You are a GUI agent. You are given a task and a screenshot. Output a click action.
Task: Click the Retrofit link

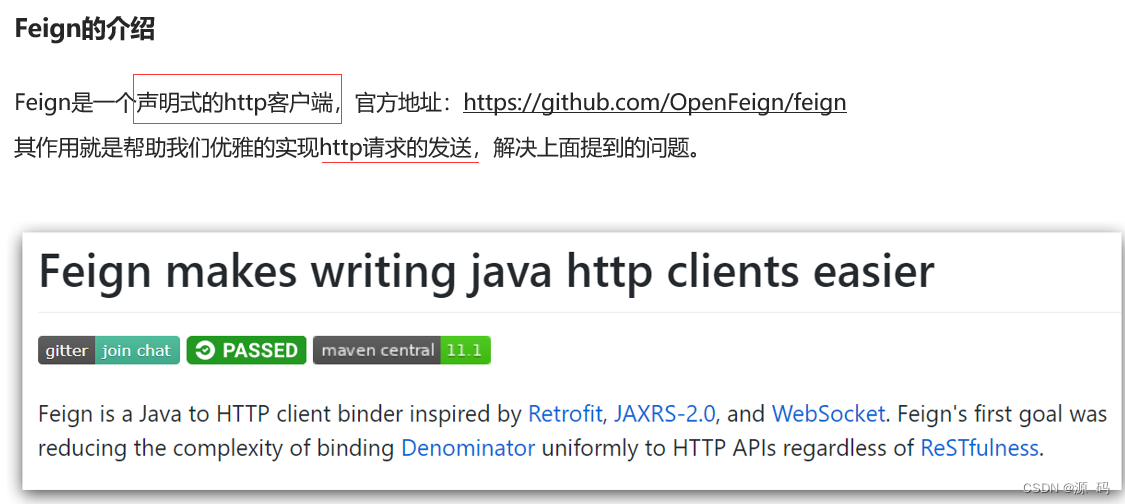(565, 414)
